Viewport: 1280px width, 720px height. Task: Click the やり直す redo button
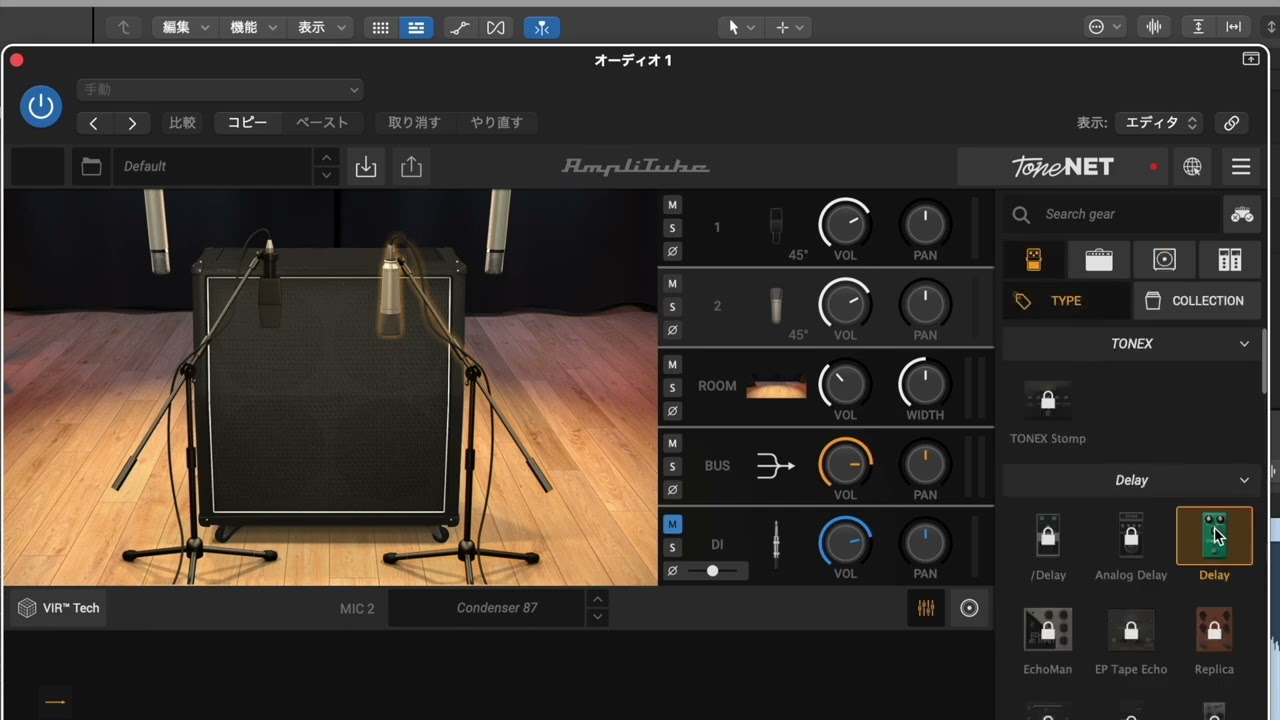[496, 123]
